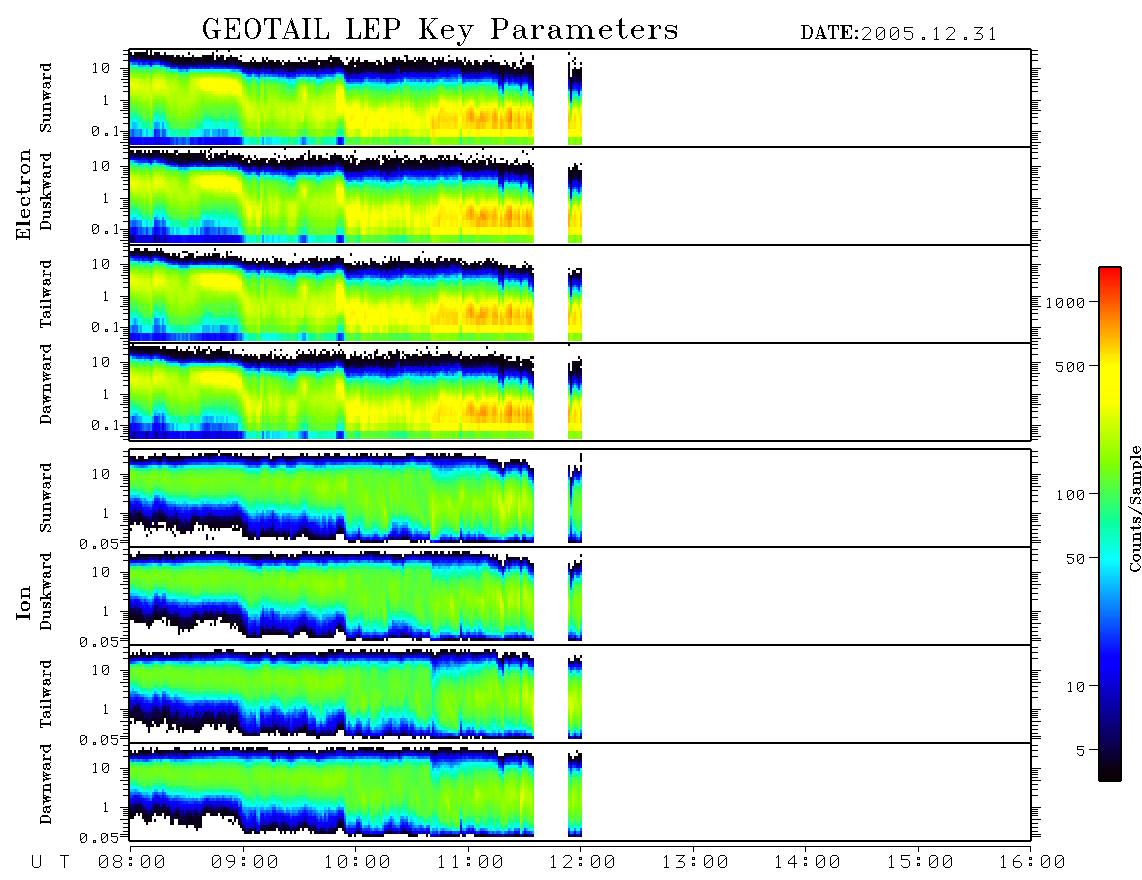Click the Ion Tailward spectrogram panel
1142x880 pixels.
(580, 694)
